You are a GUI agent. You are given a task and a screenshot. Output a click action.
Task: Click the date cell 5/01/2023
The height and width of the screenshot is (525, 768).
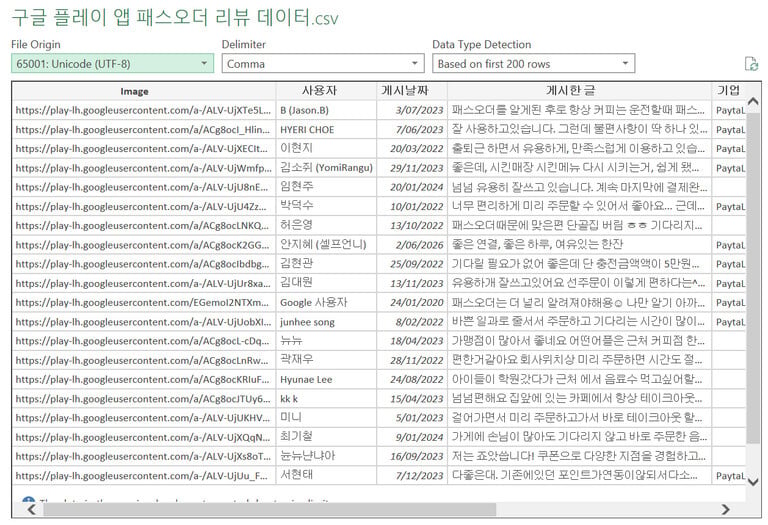tap(412, 418)
